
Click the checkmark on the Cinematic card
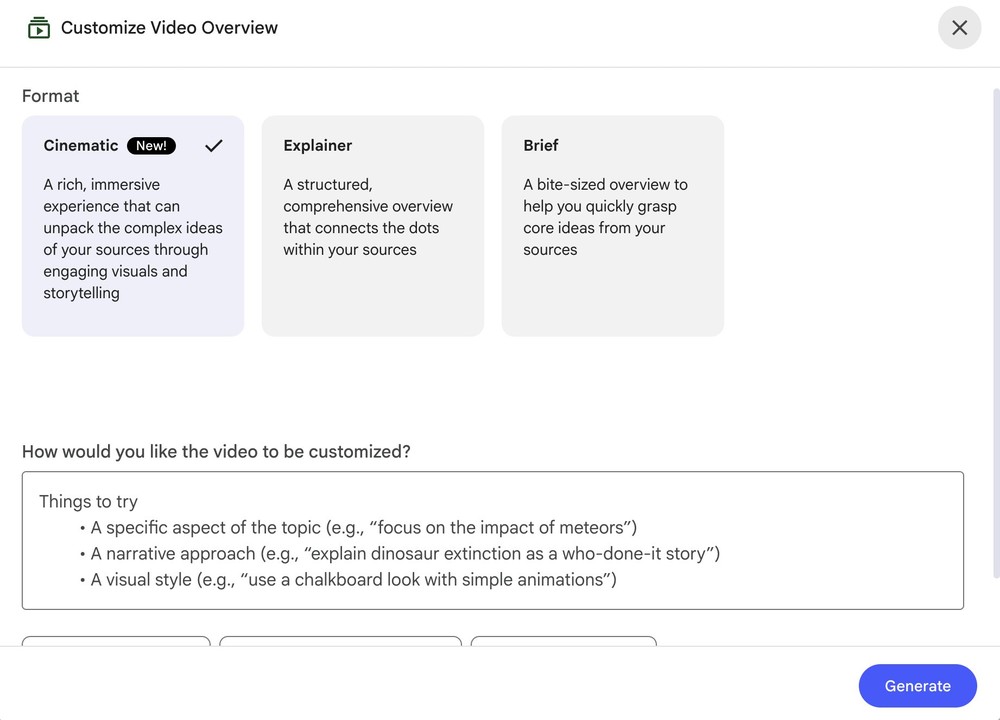pos(213,146)
